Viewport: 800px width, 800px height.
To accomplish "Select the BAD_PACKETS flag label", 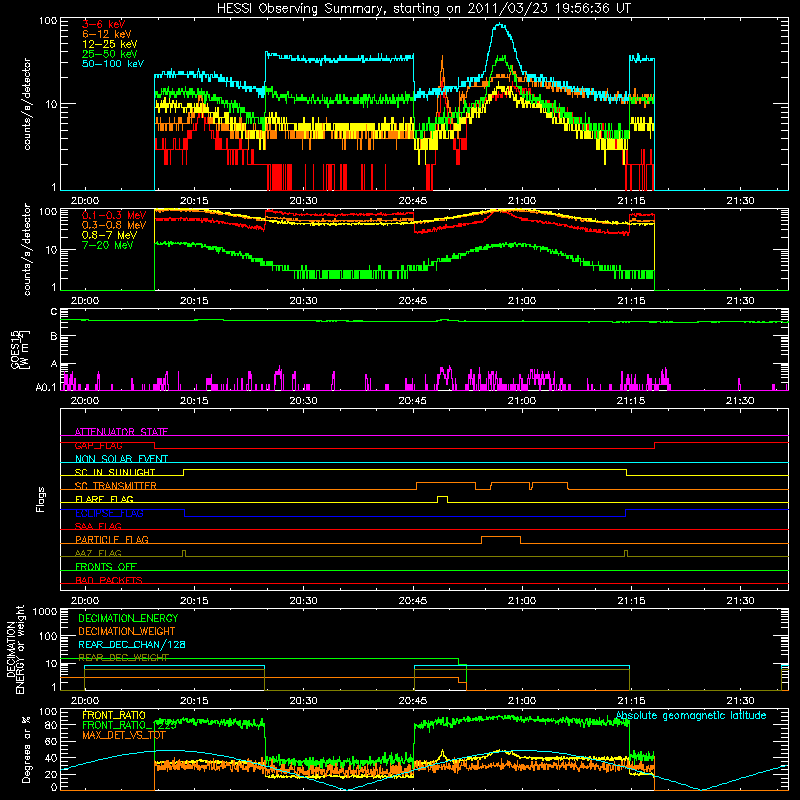I will point(109,580).
